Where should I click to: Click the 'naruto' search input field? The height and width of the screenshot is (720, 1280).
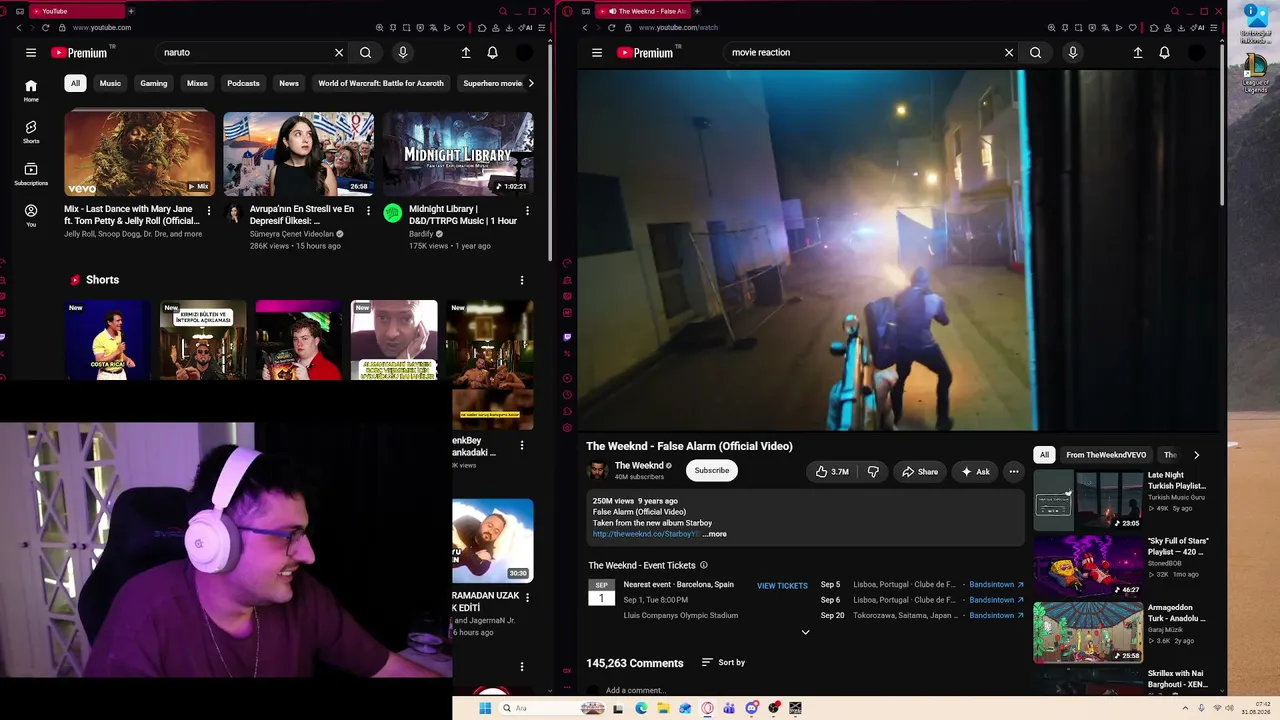[245, 53]
